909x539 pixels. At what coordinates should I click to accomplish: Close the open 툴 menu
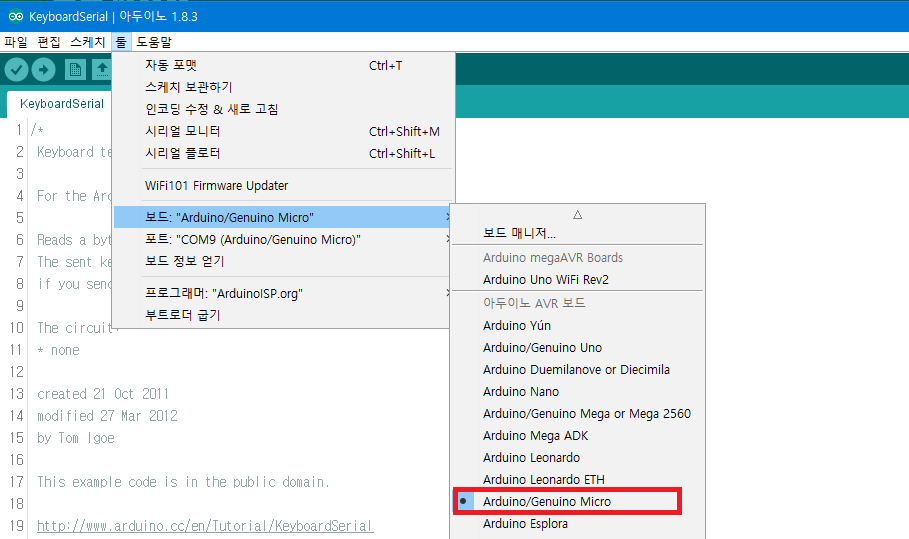click(121, 42)
